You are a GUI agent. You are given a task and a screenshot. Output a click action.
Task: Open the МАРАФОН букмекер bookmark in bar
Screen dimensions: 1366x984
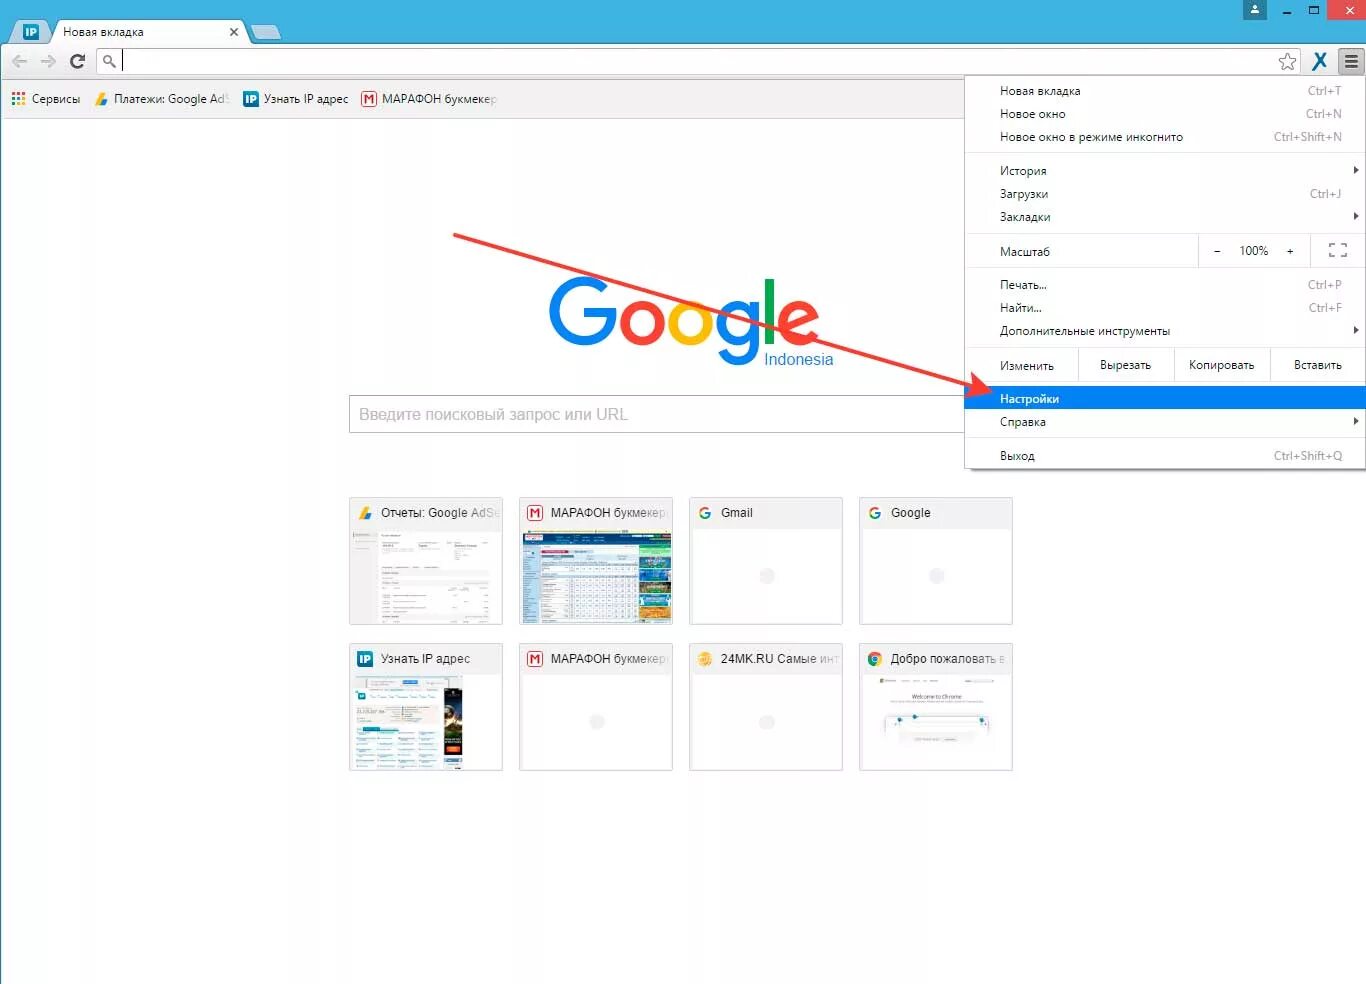pyautogui.click(x=428, y=99)
